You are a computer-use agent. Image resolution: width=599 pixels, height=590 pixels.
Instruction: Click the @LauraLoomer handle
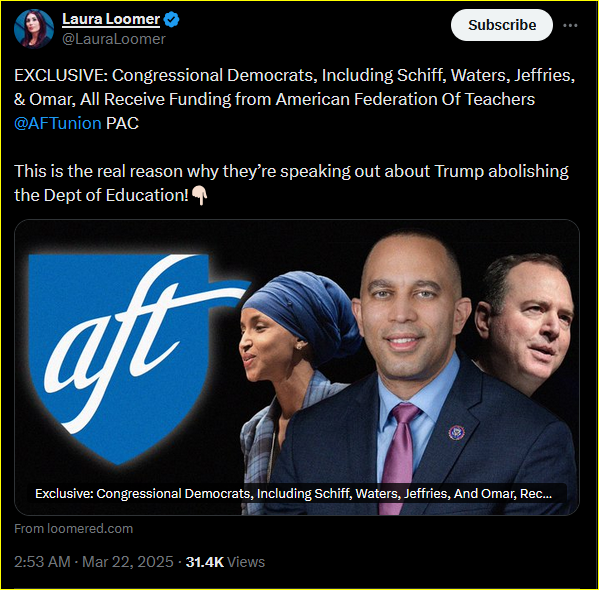[114, 39]
